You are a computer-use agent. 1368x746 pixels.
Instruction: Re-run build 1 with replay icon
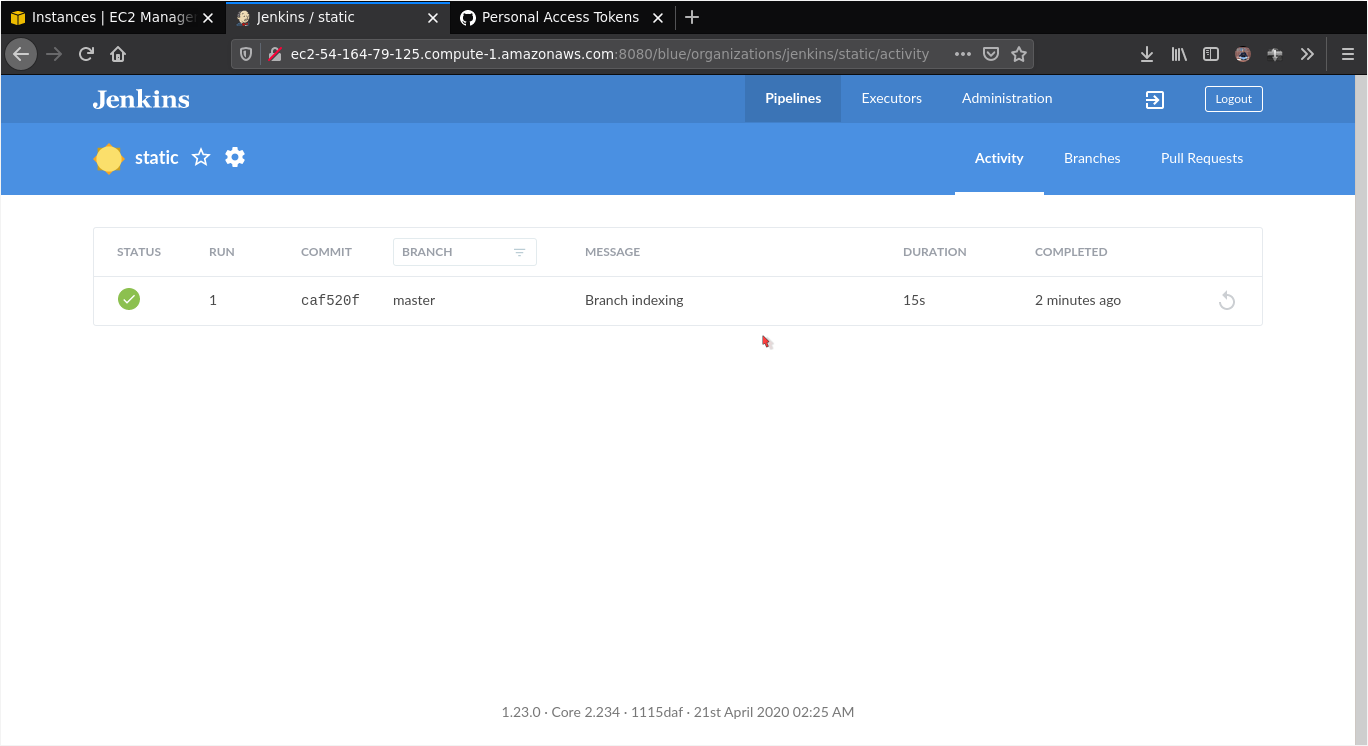(x=1227, y=301)
